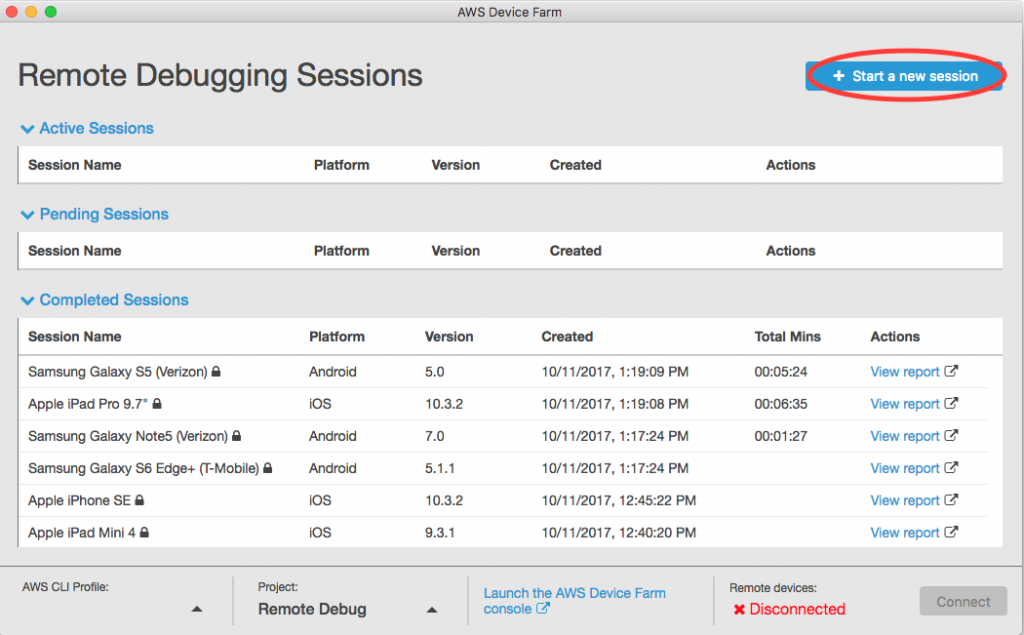The width and height of the screenshot is (1024, 635).
Task: Click the Start a new session button
Action: tap(904, 76)
